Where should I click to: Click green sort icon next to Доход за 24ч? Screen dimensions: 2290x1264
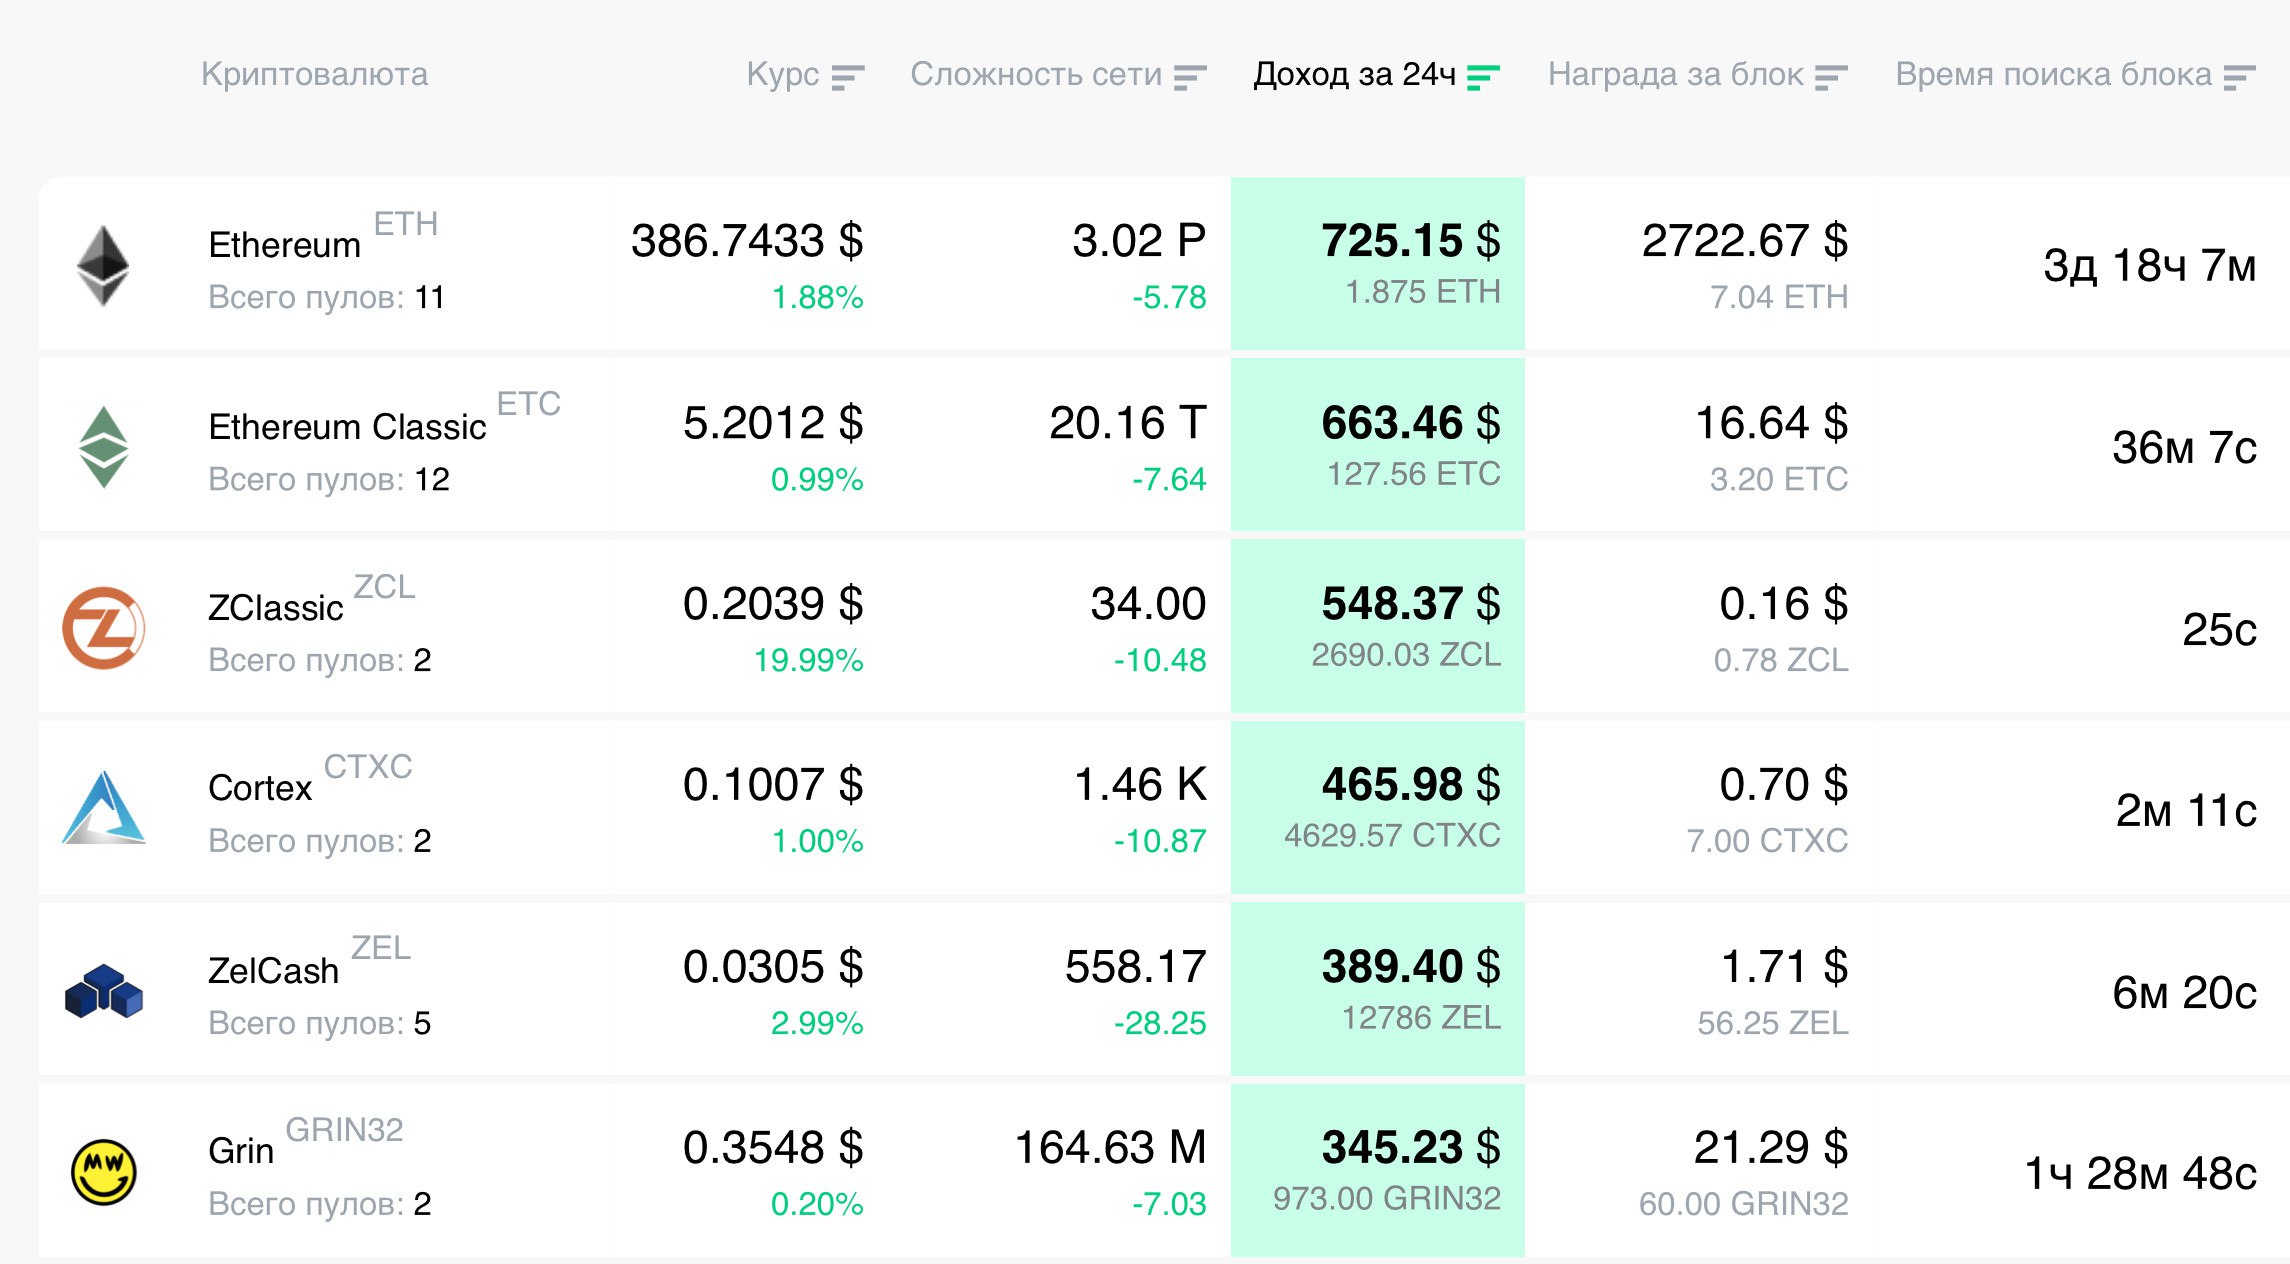point(1483,77)
